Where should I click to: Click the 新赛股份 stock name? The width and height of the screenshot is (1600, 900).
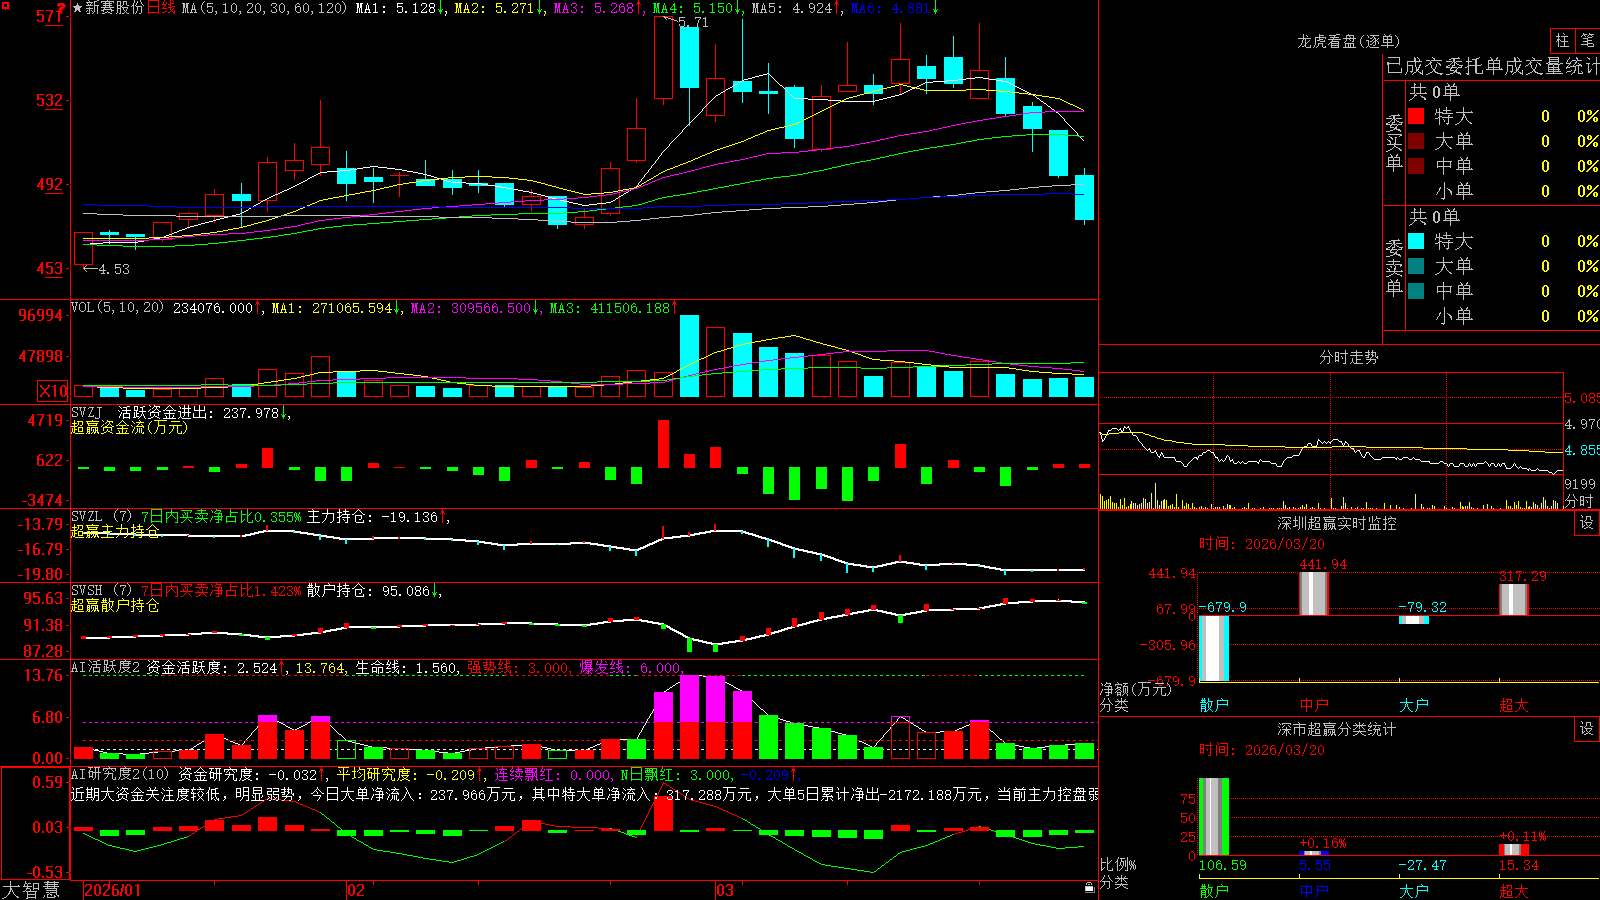point(114,8)
